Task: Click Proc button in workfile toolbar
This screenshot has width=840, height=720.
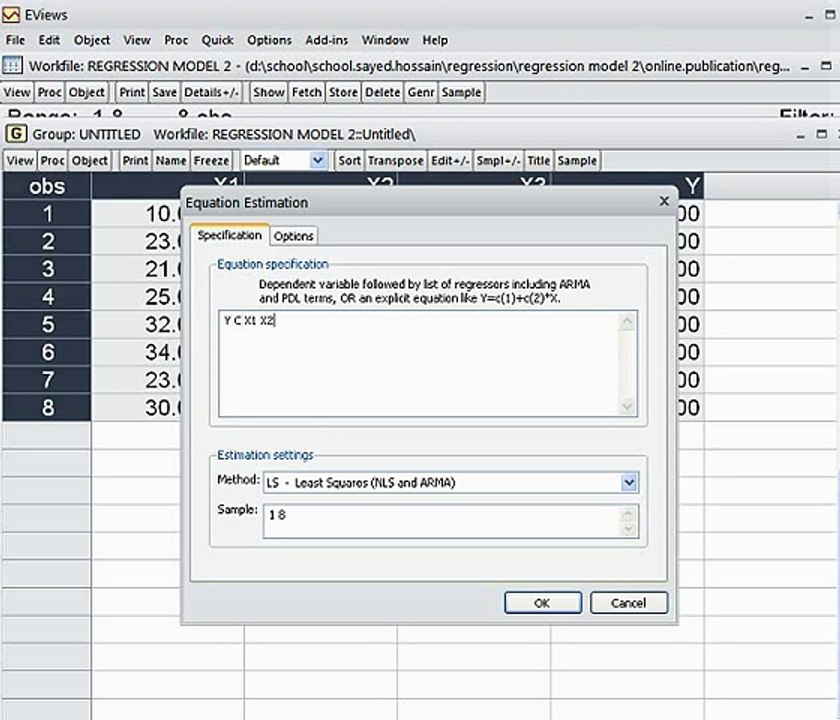Action: pyautogui.click(x=50, y=92)
